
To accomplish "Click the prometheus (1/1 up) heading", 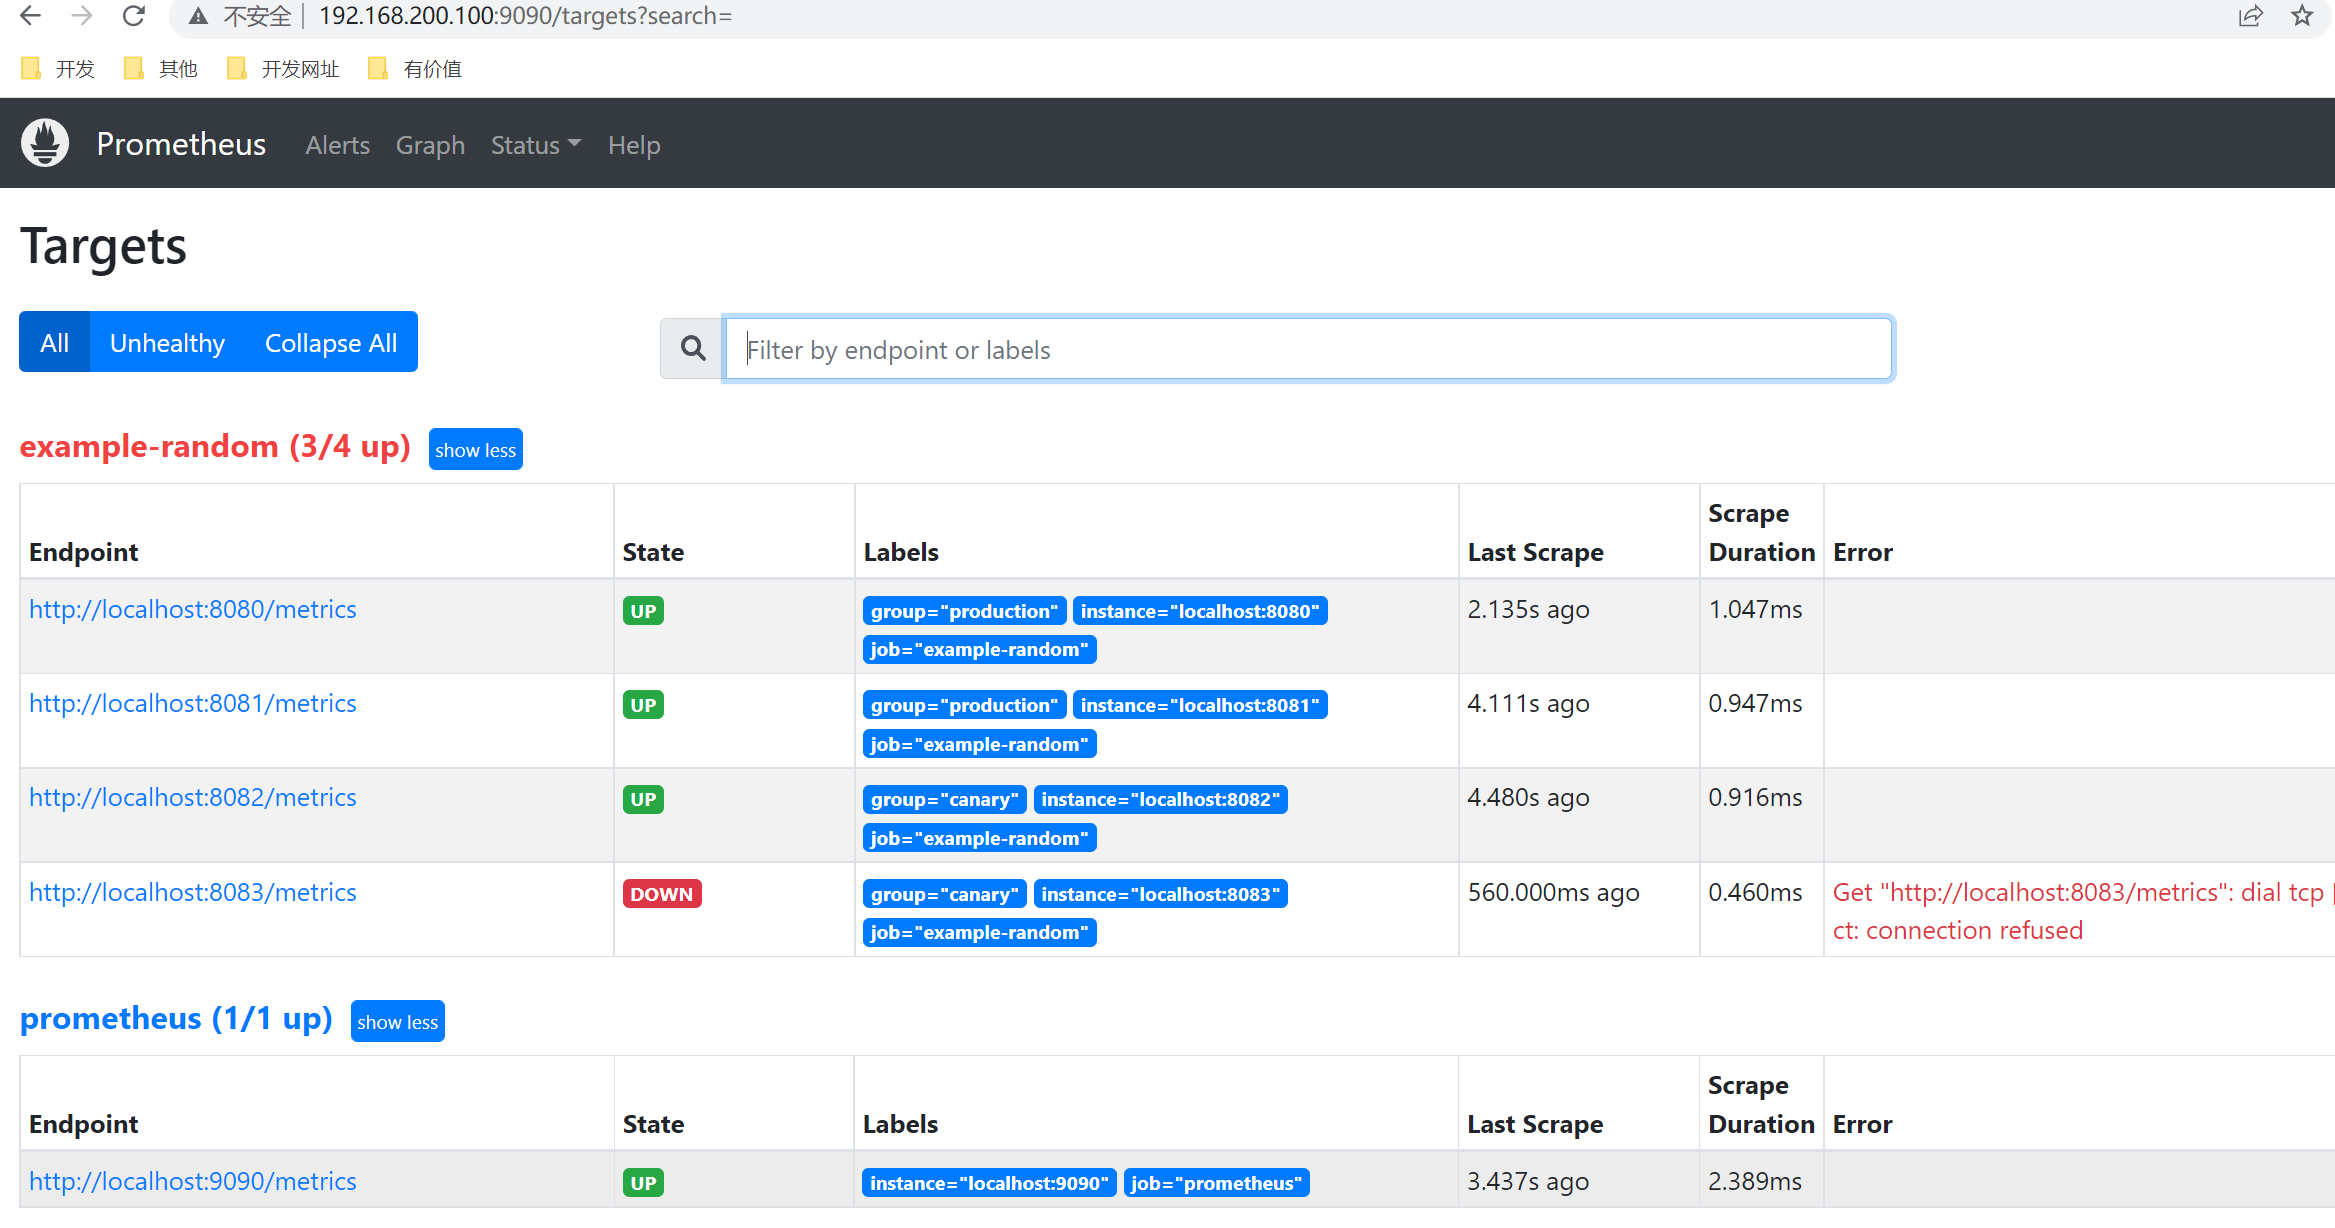I will (x=176, y=1018).
